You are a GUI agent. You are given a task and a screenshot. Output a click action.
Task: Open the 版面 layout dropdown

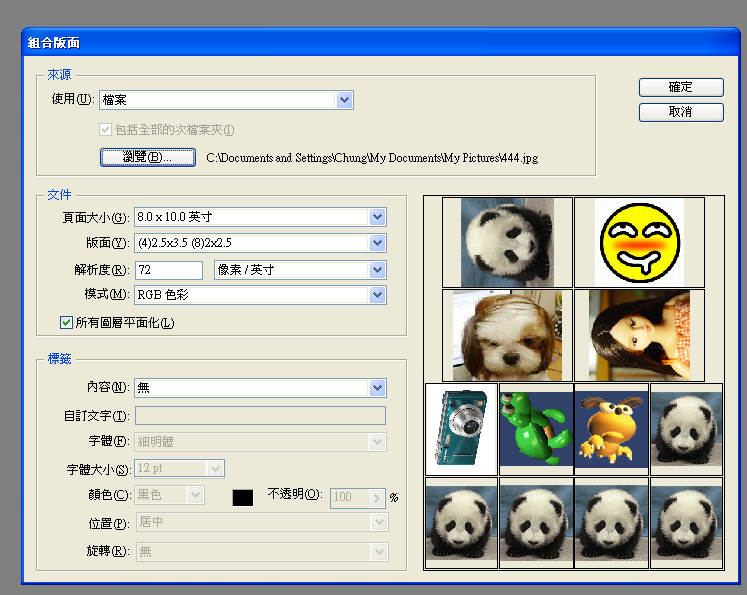pyautogui.click(x=377, y=243)
